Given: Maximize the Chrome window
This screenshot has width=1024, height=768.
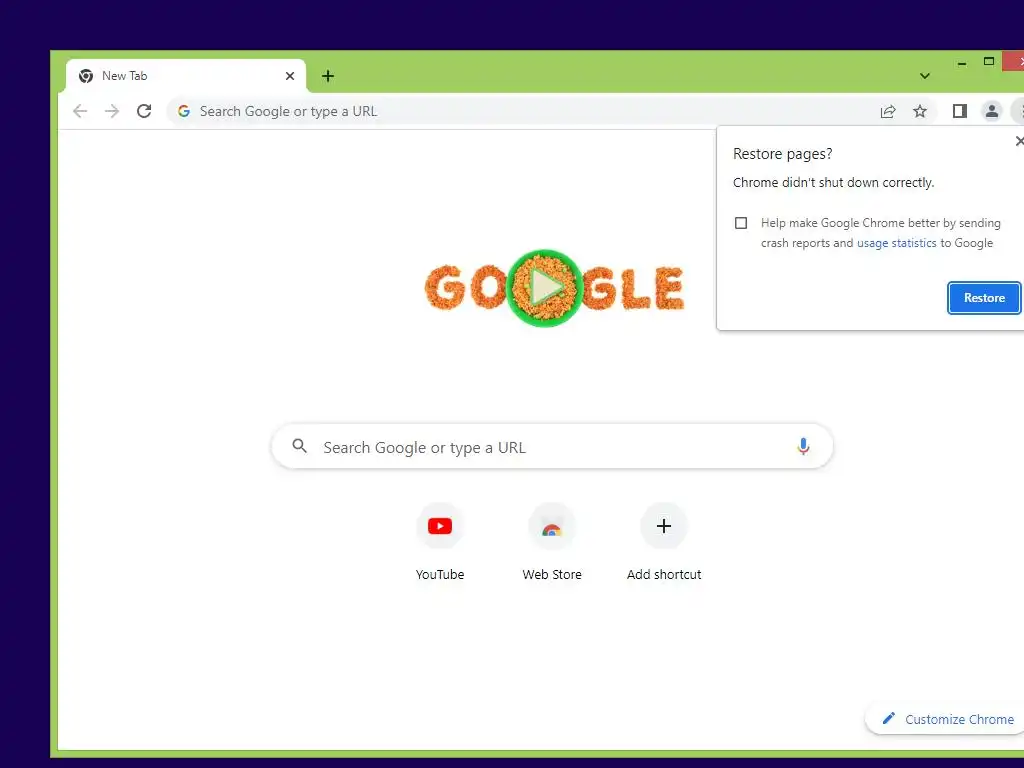Looking at the screenshot, I should click(x=989, y=61).
